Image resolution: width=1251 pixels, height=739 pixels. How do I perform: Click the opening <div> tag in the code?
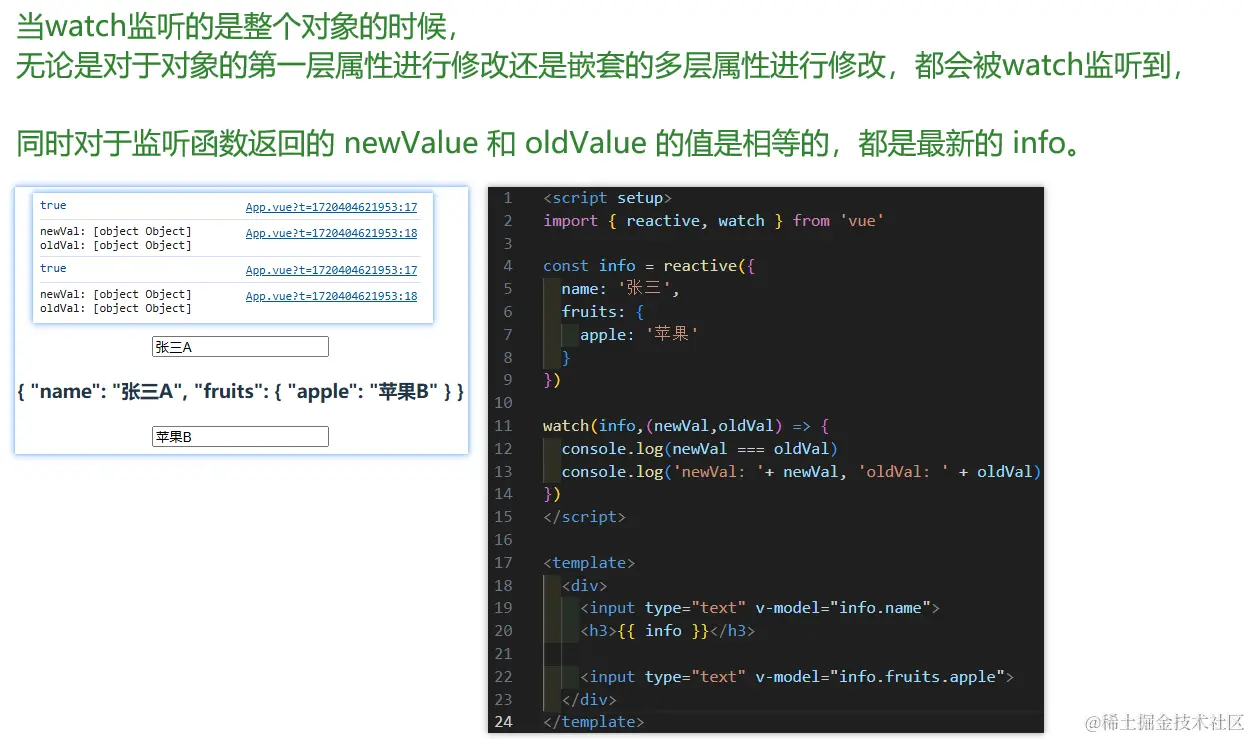584,586
